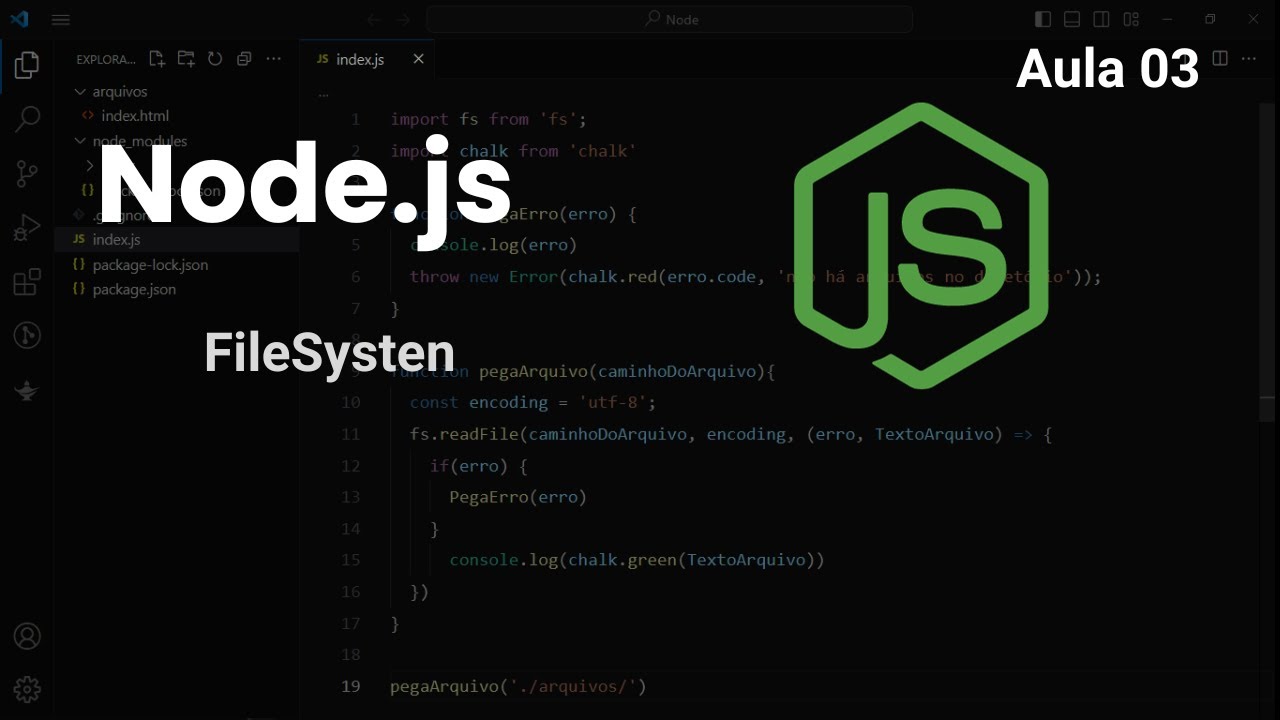Open the Extensions view
Image resolution: width=1280 pixels, height=720 pixels.
pos(27,282)
